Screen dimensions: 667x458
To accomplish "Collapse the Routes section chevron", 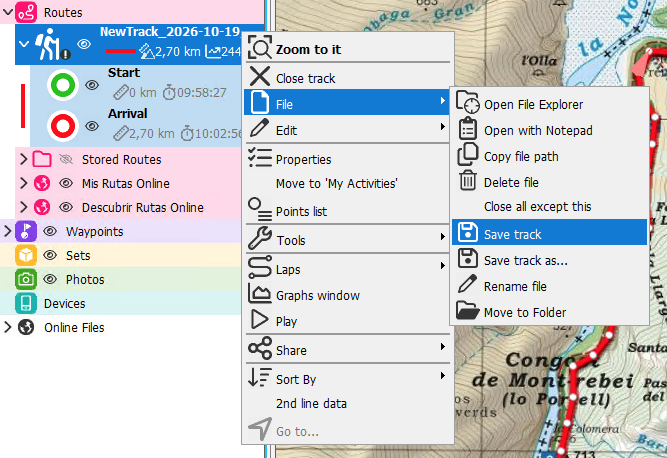I will [7, 12].
